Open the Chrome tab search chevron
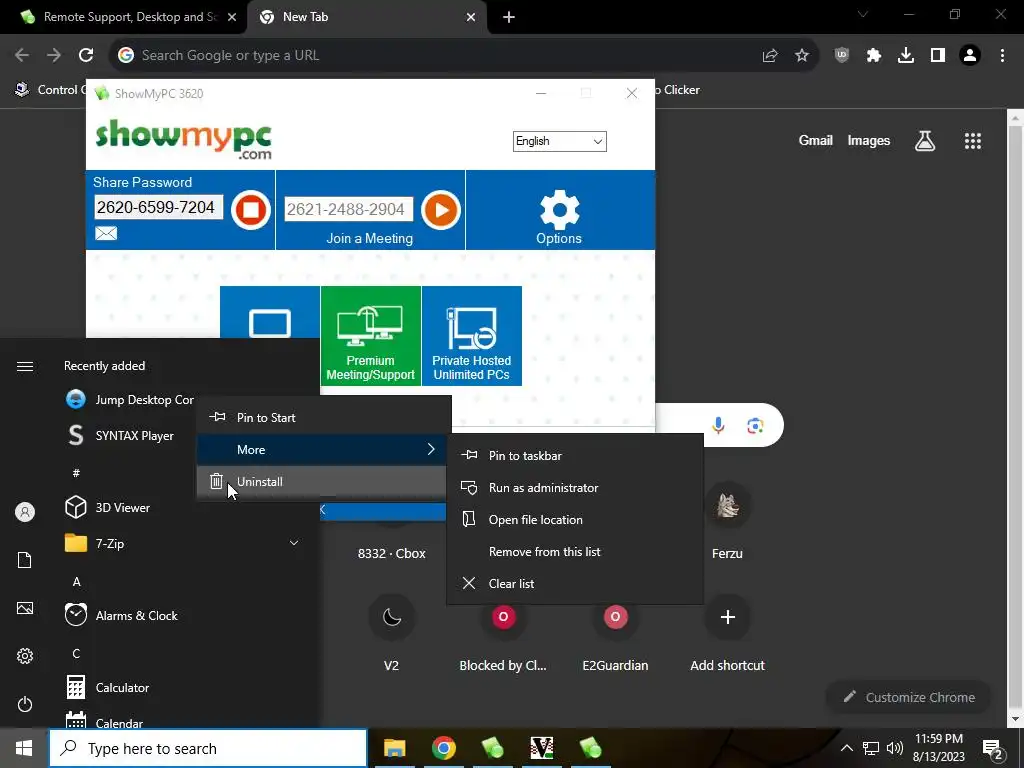This screenshot has height=768, width=1024. pyautogui.click(x=863, y=14)
